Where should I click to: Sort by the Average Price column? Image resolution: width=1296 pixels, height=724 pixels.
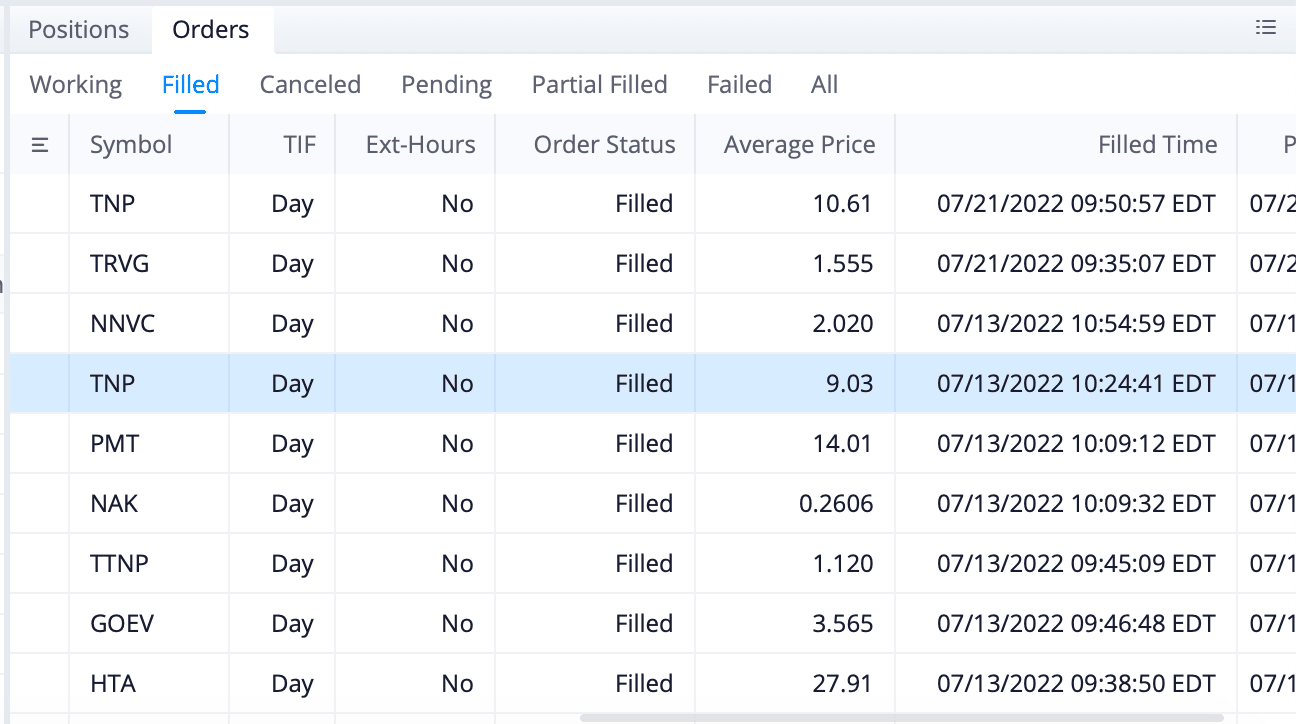[799, 145]
